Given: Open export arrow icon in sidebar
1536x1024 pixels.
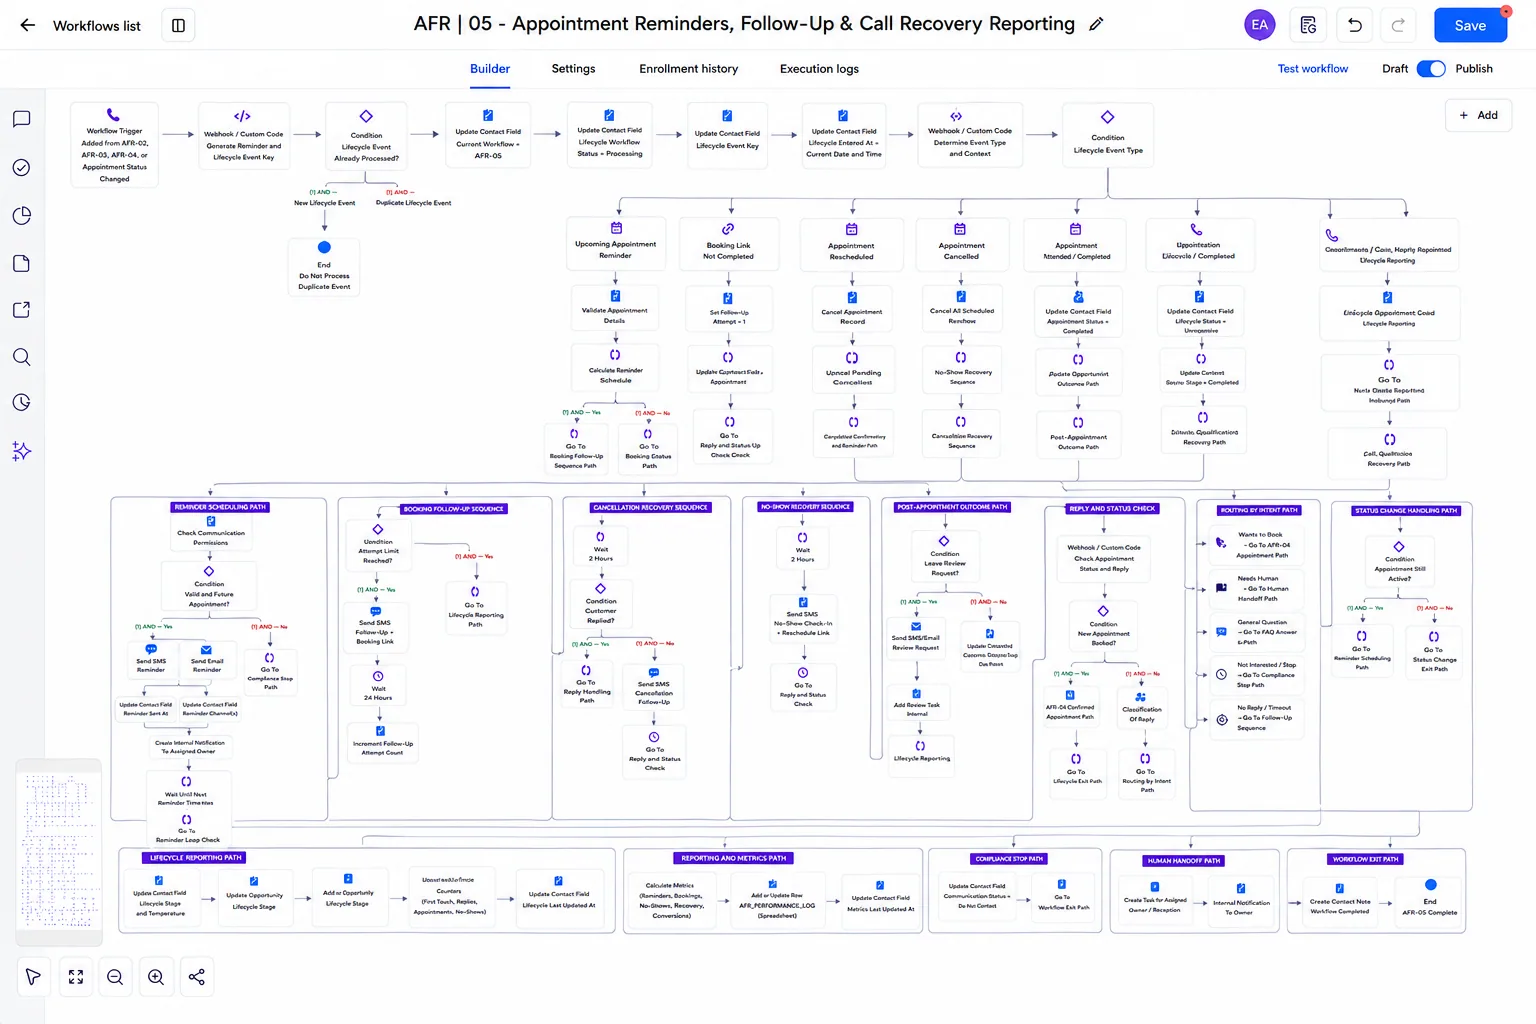Looking at the screenshot, I should click(x=21, y=310).
